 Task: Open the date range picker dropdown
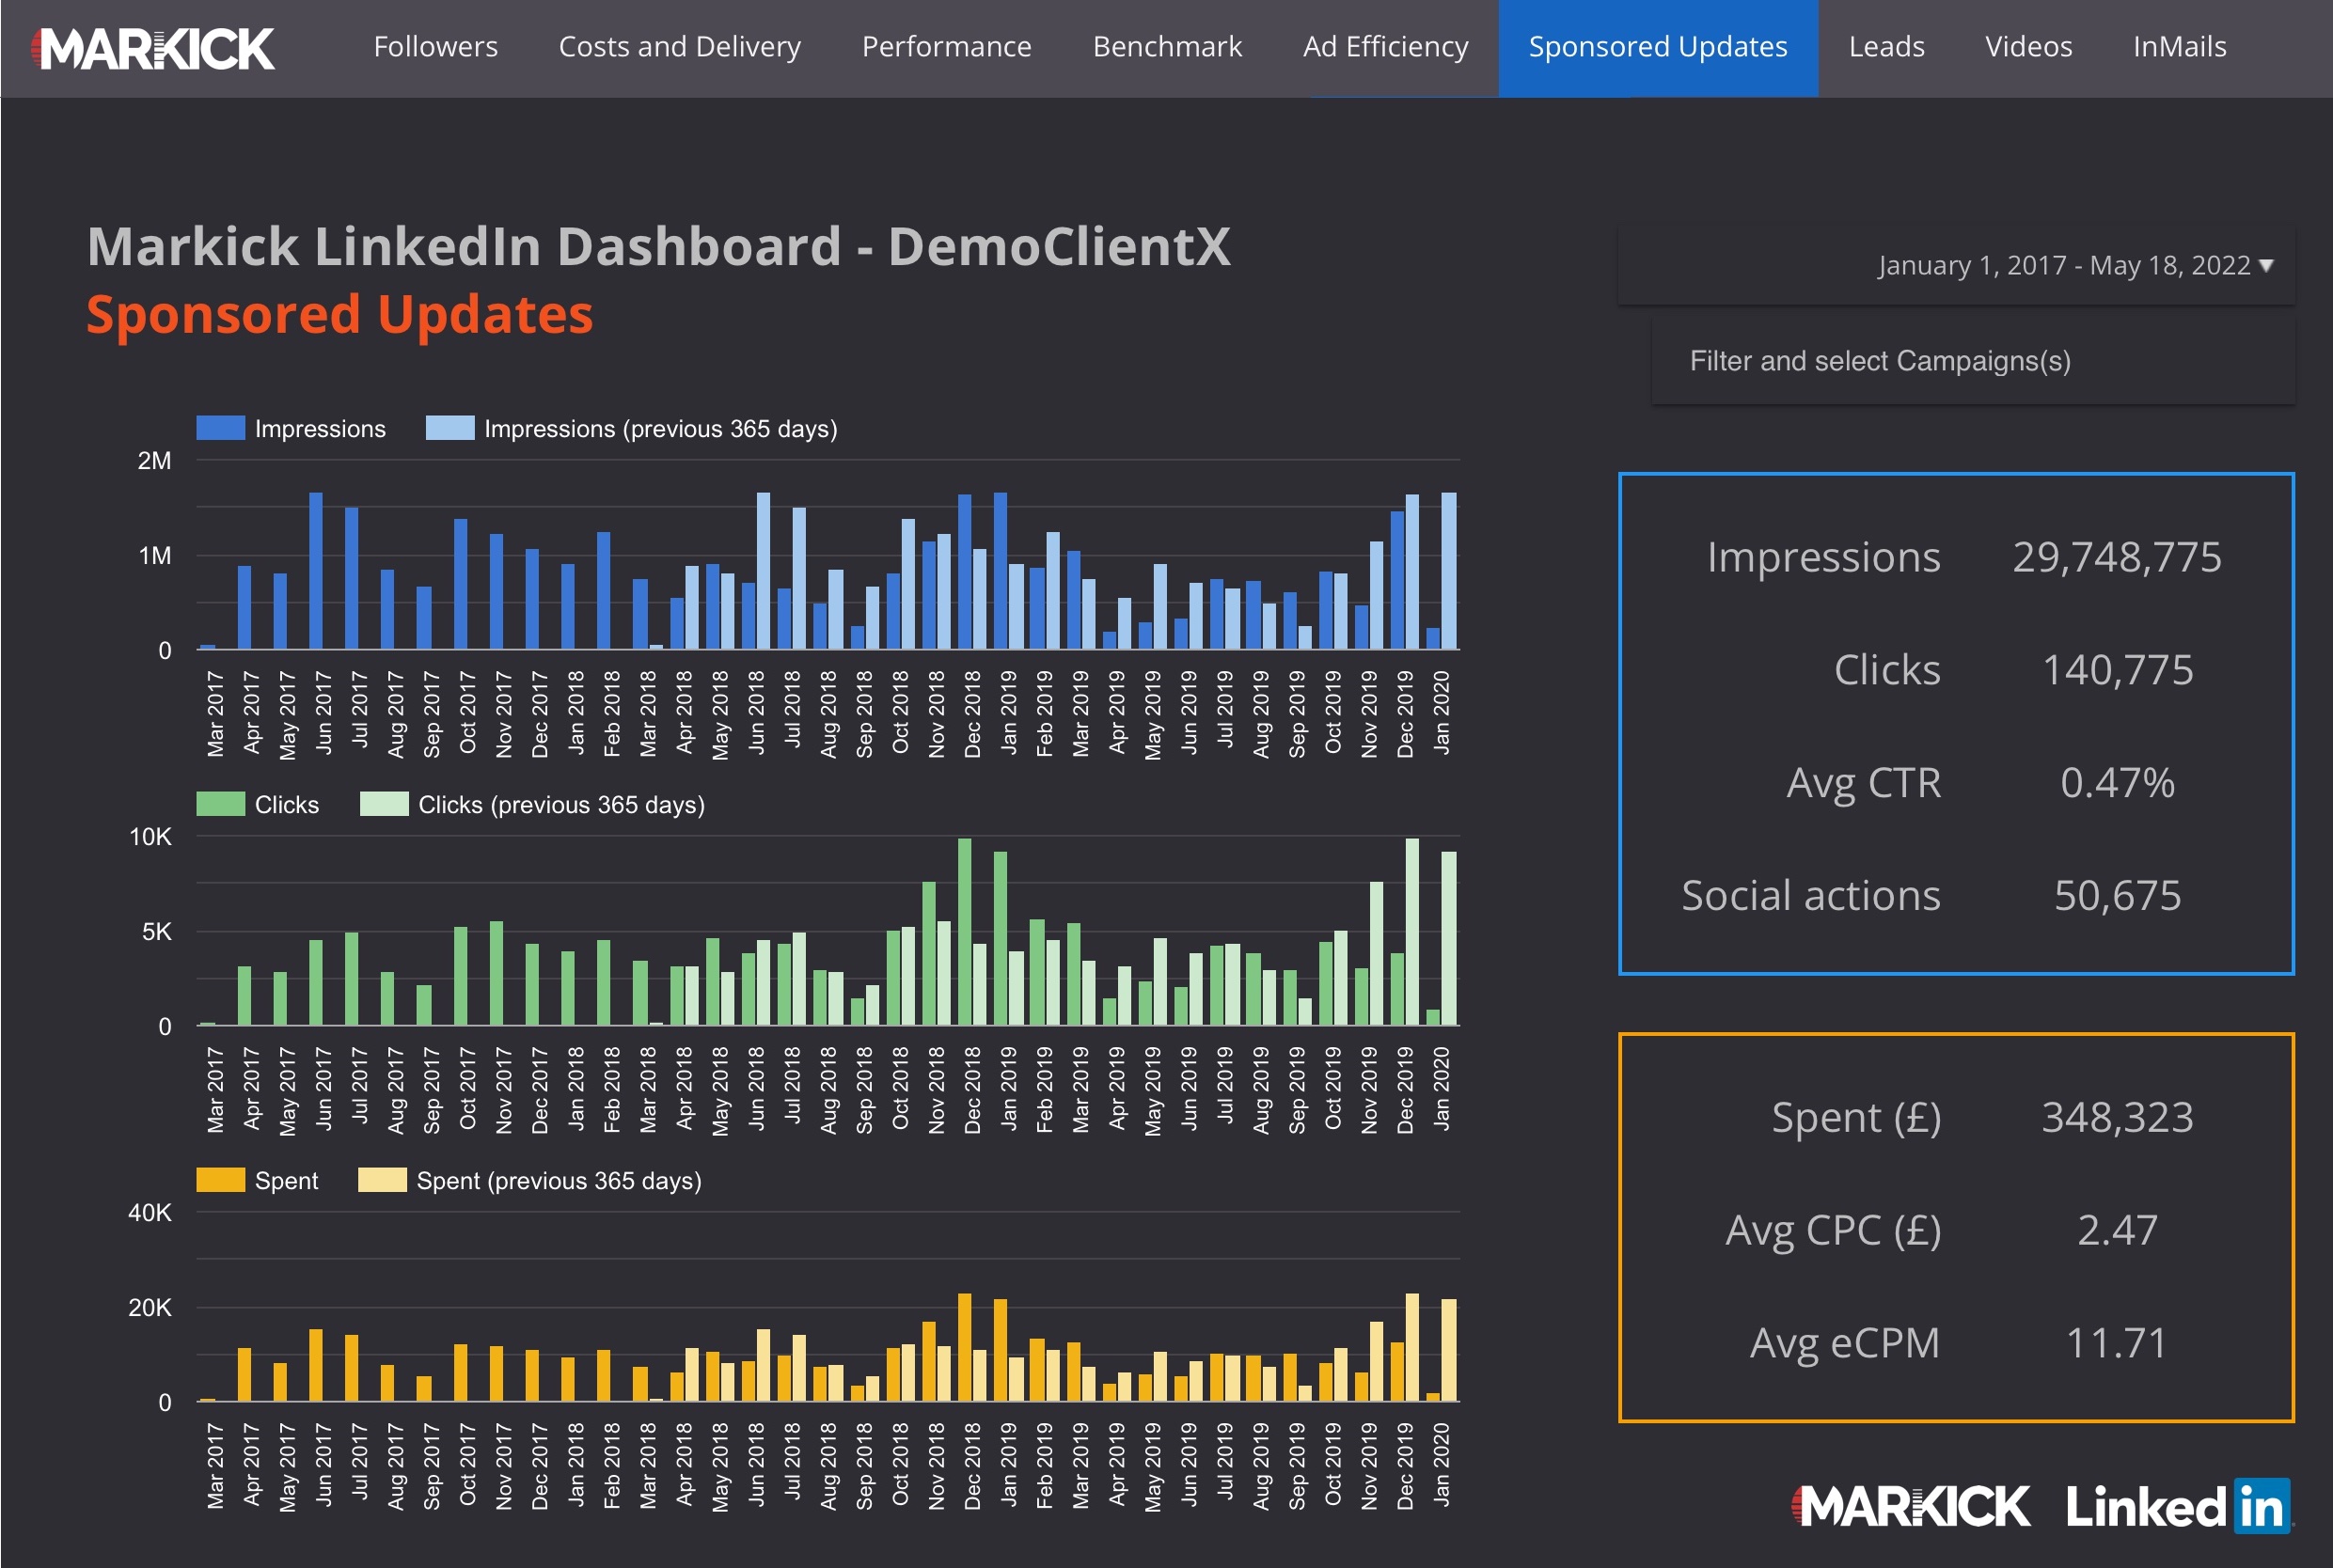(1956, 265)
